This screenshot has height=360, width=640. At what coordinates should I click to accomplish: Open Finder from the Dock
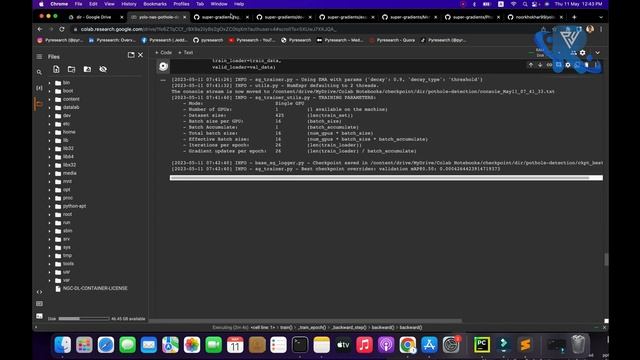pyautogui.click(x=62, y=344)
